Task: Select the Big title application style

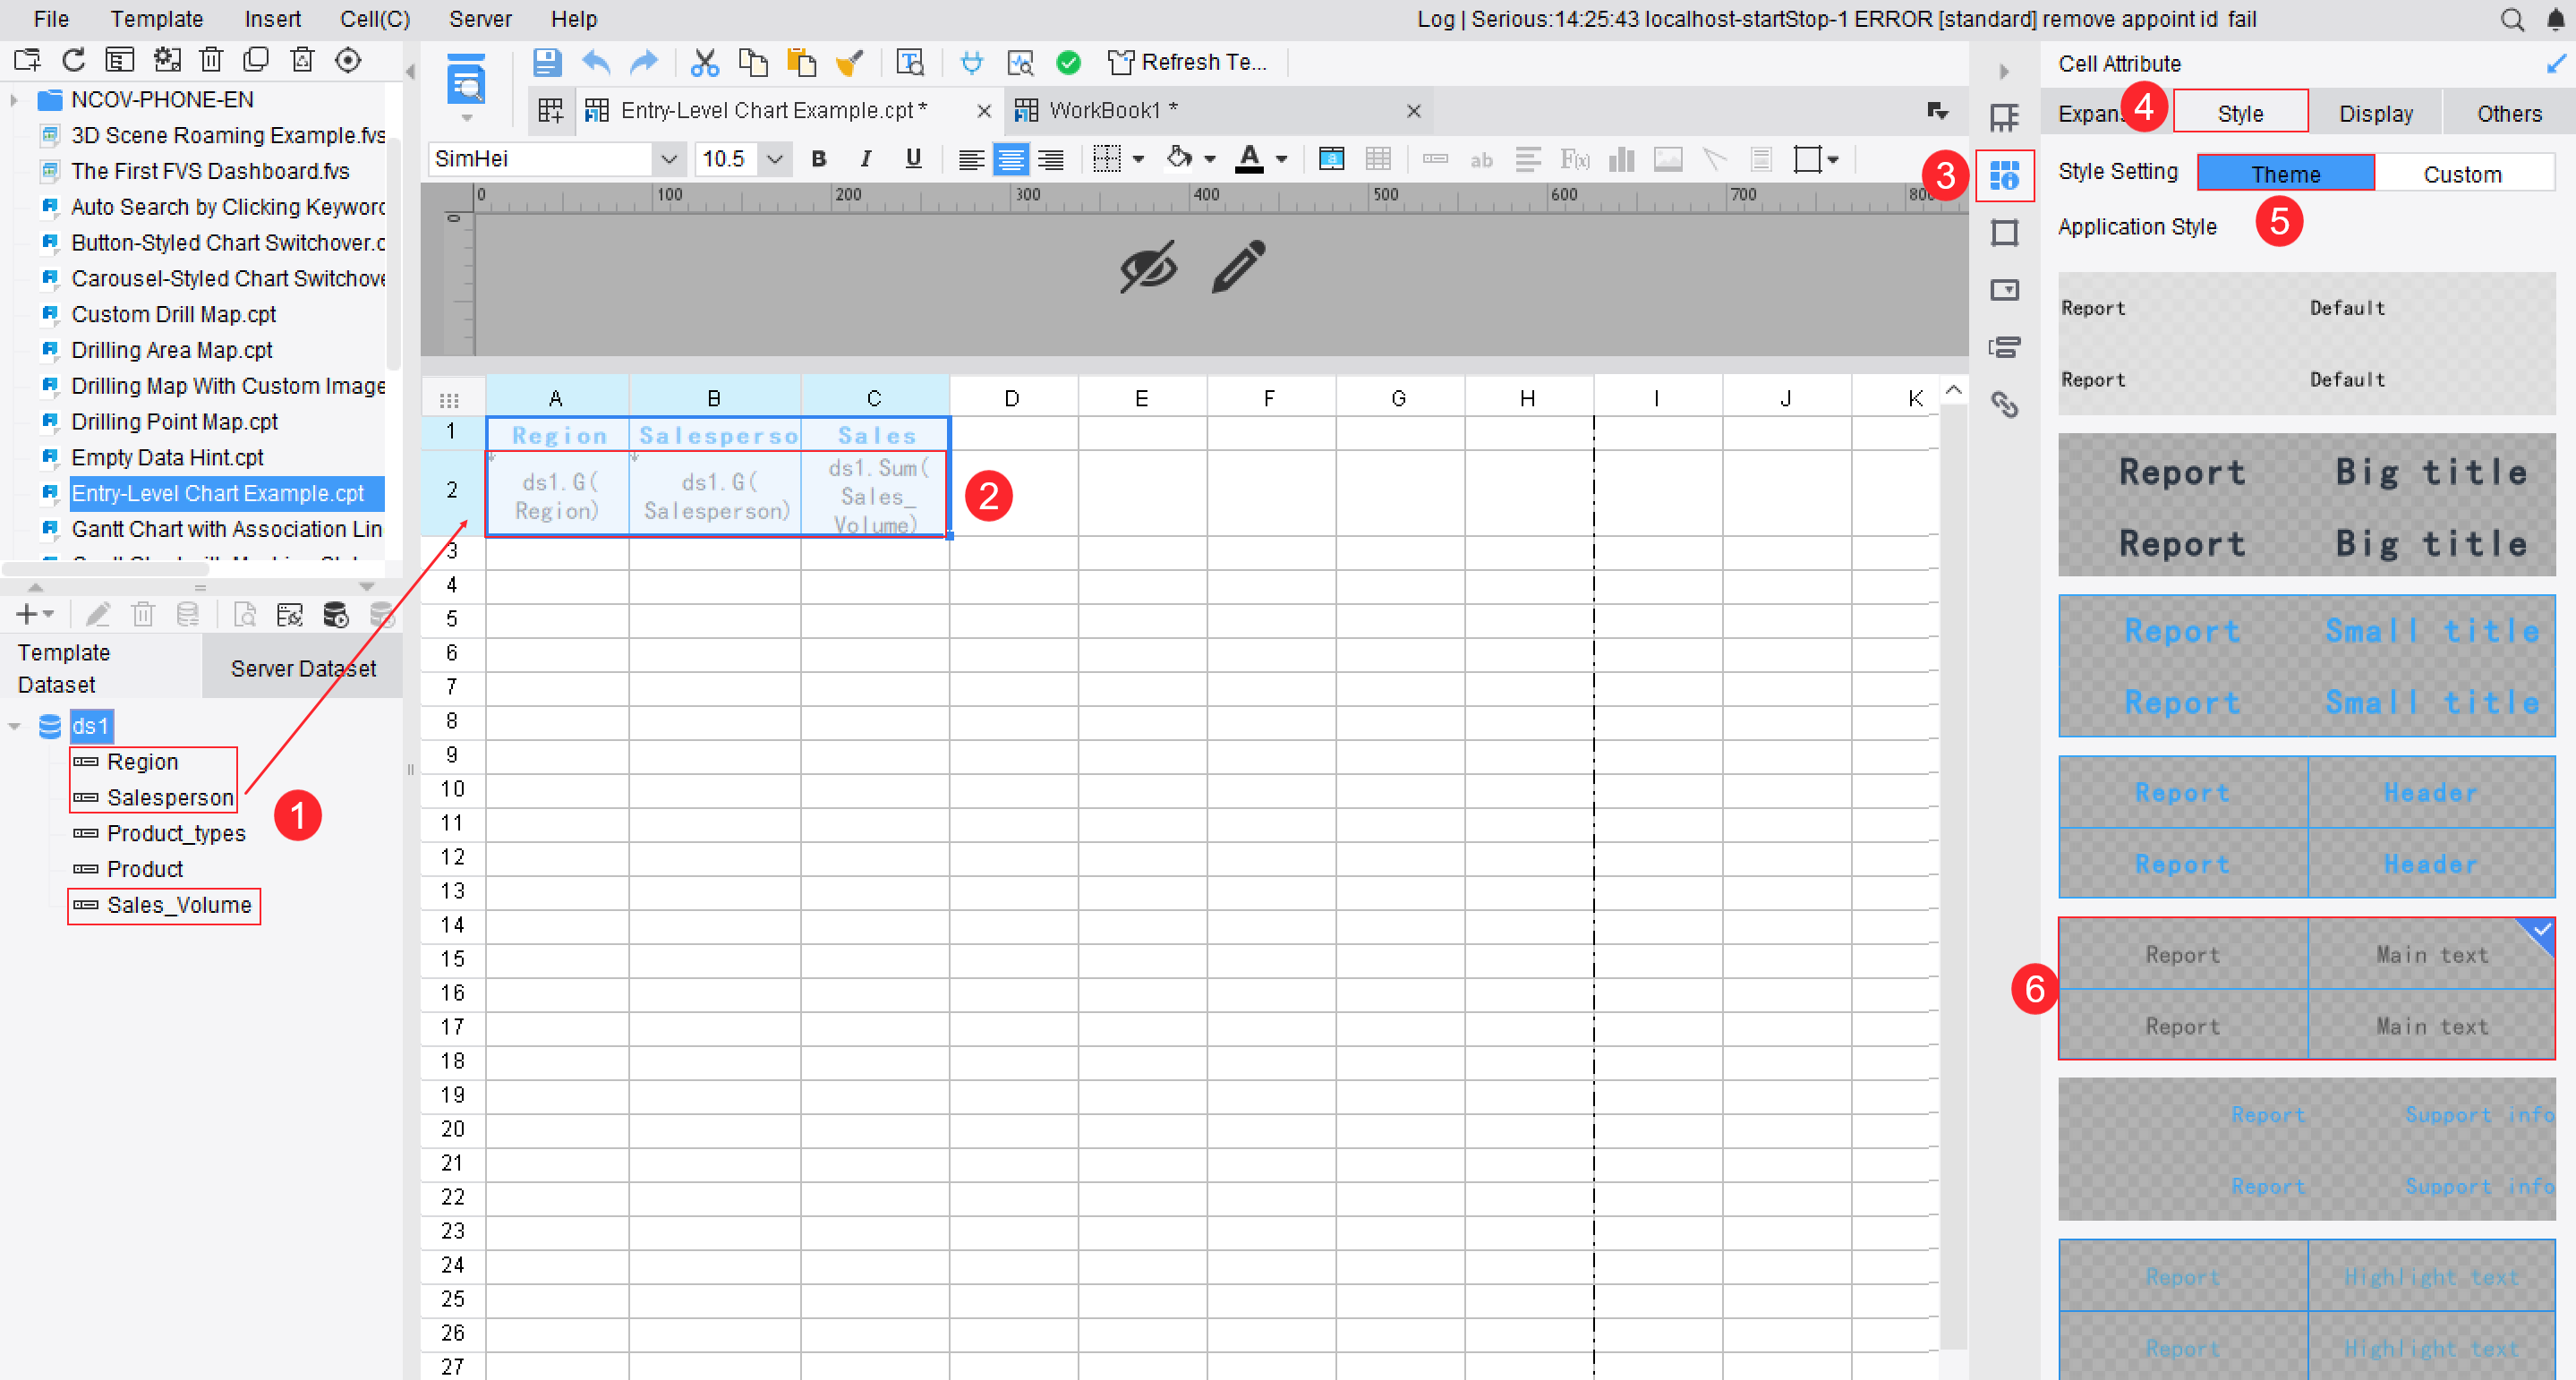Action: pos(2306,506)
